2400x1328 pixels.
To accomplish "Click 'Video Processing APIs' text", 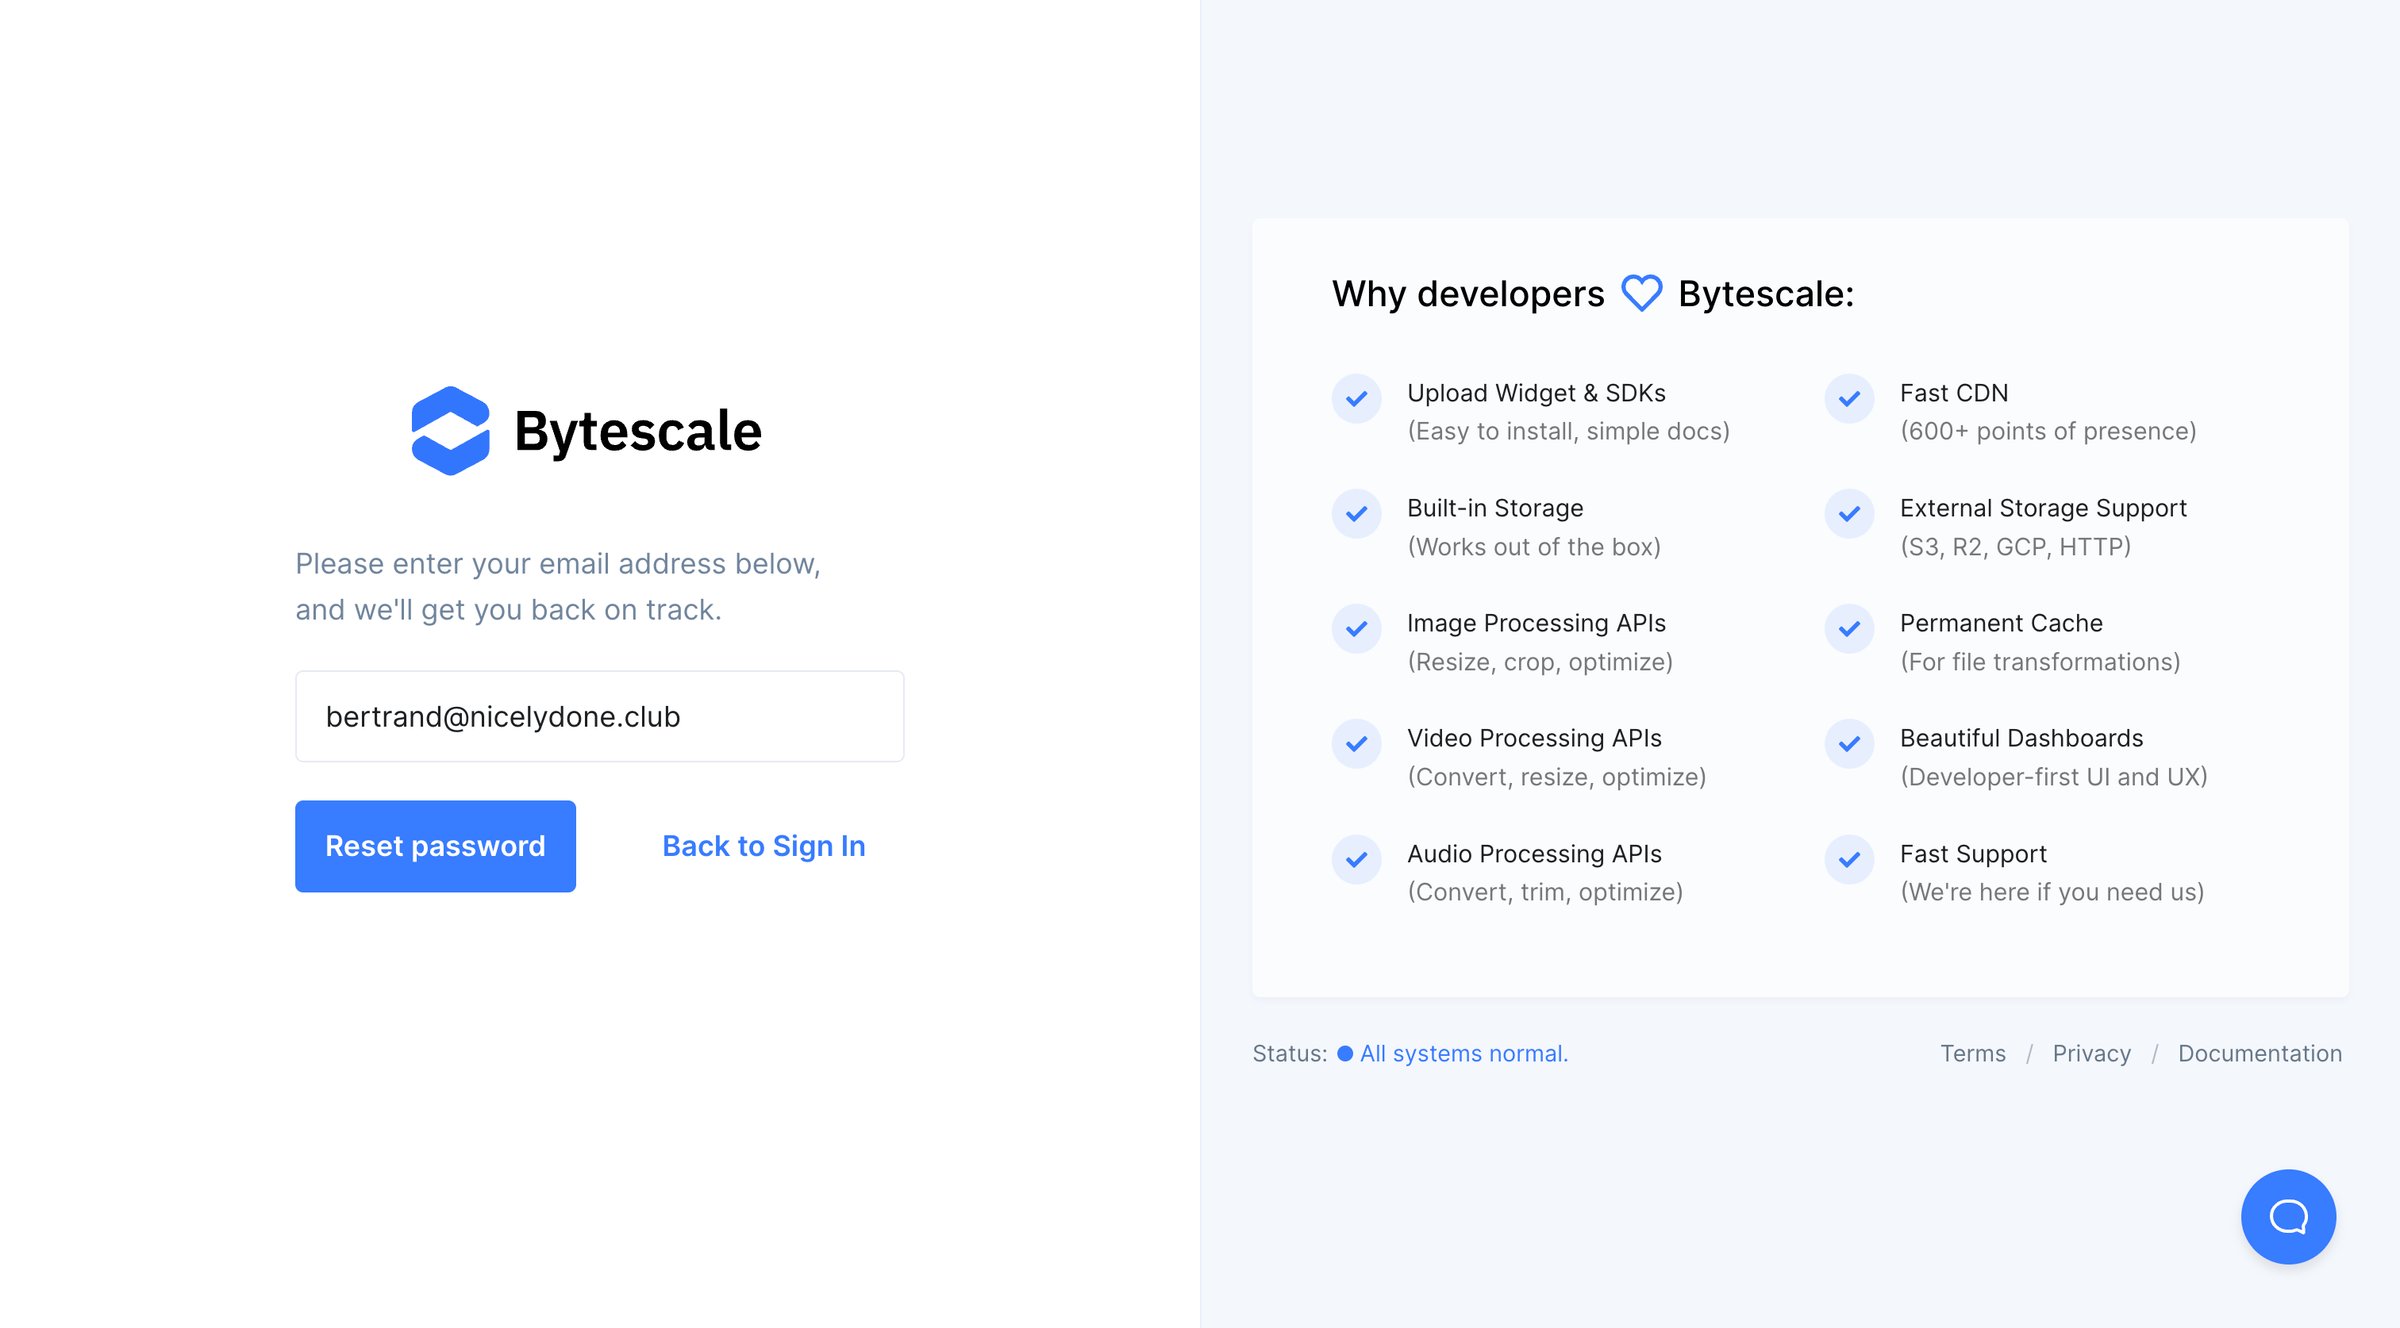I will pos(1534,738).
